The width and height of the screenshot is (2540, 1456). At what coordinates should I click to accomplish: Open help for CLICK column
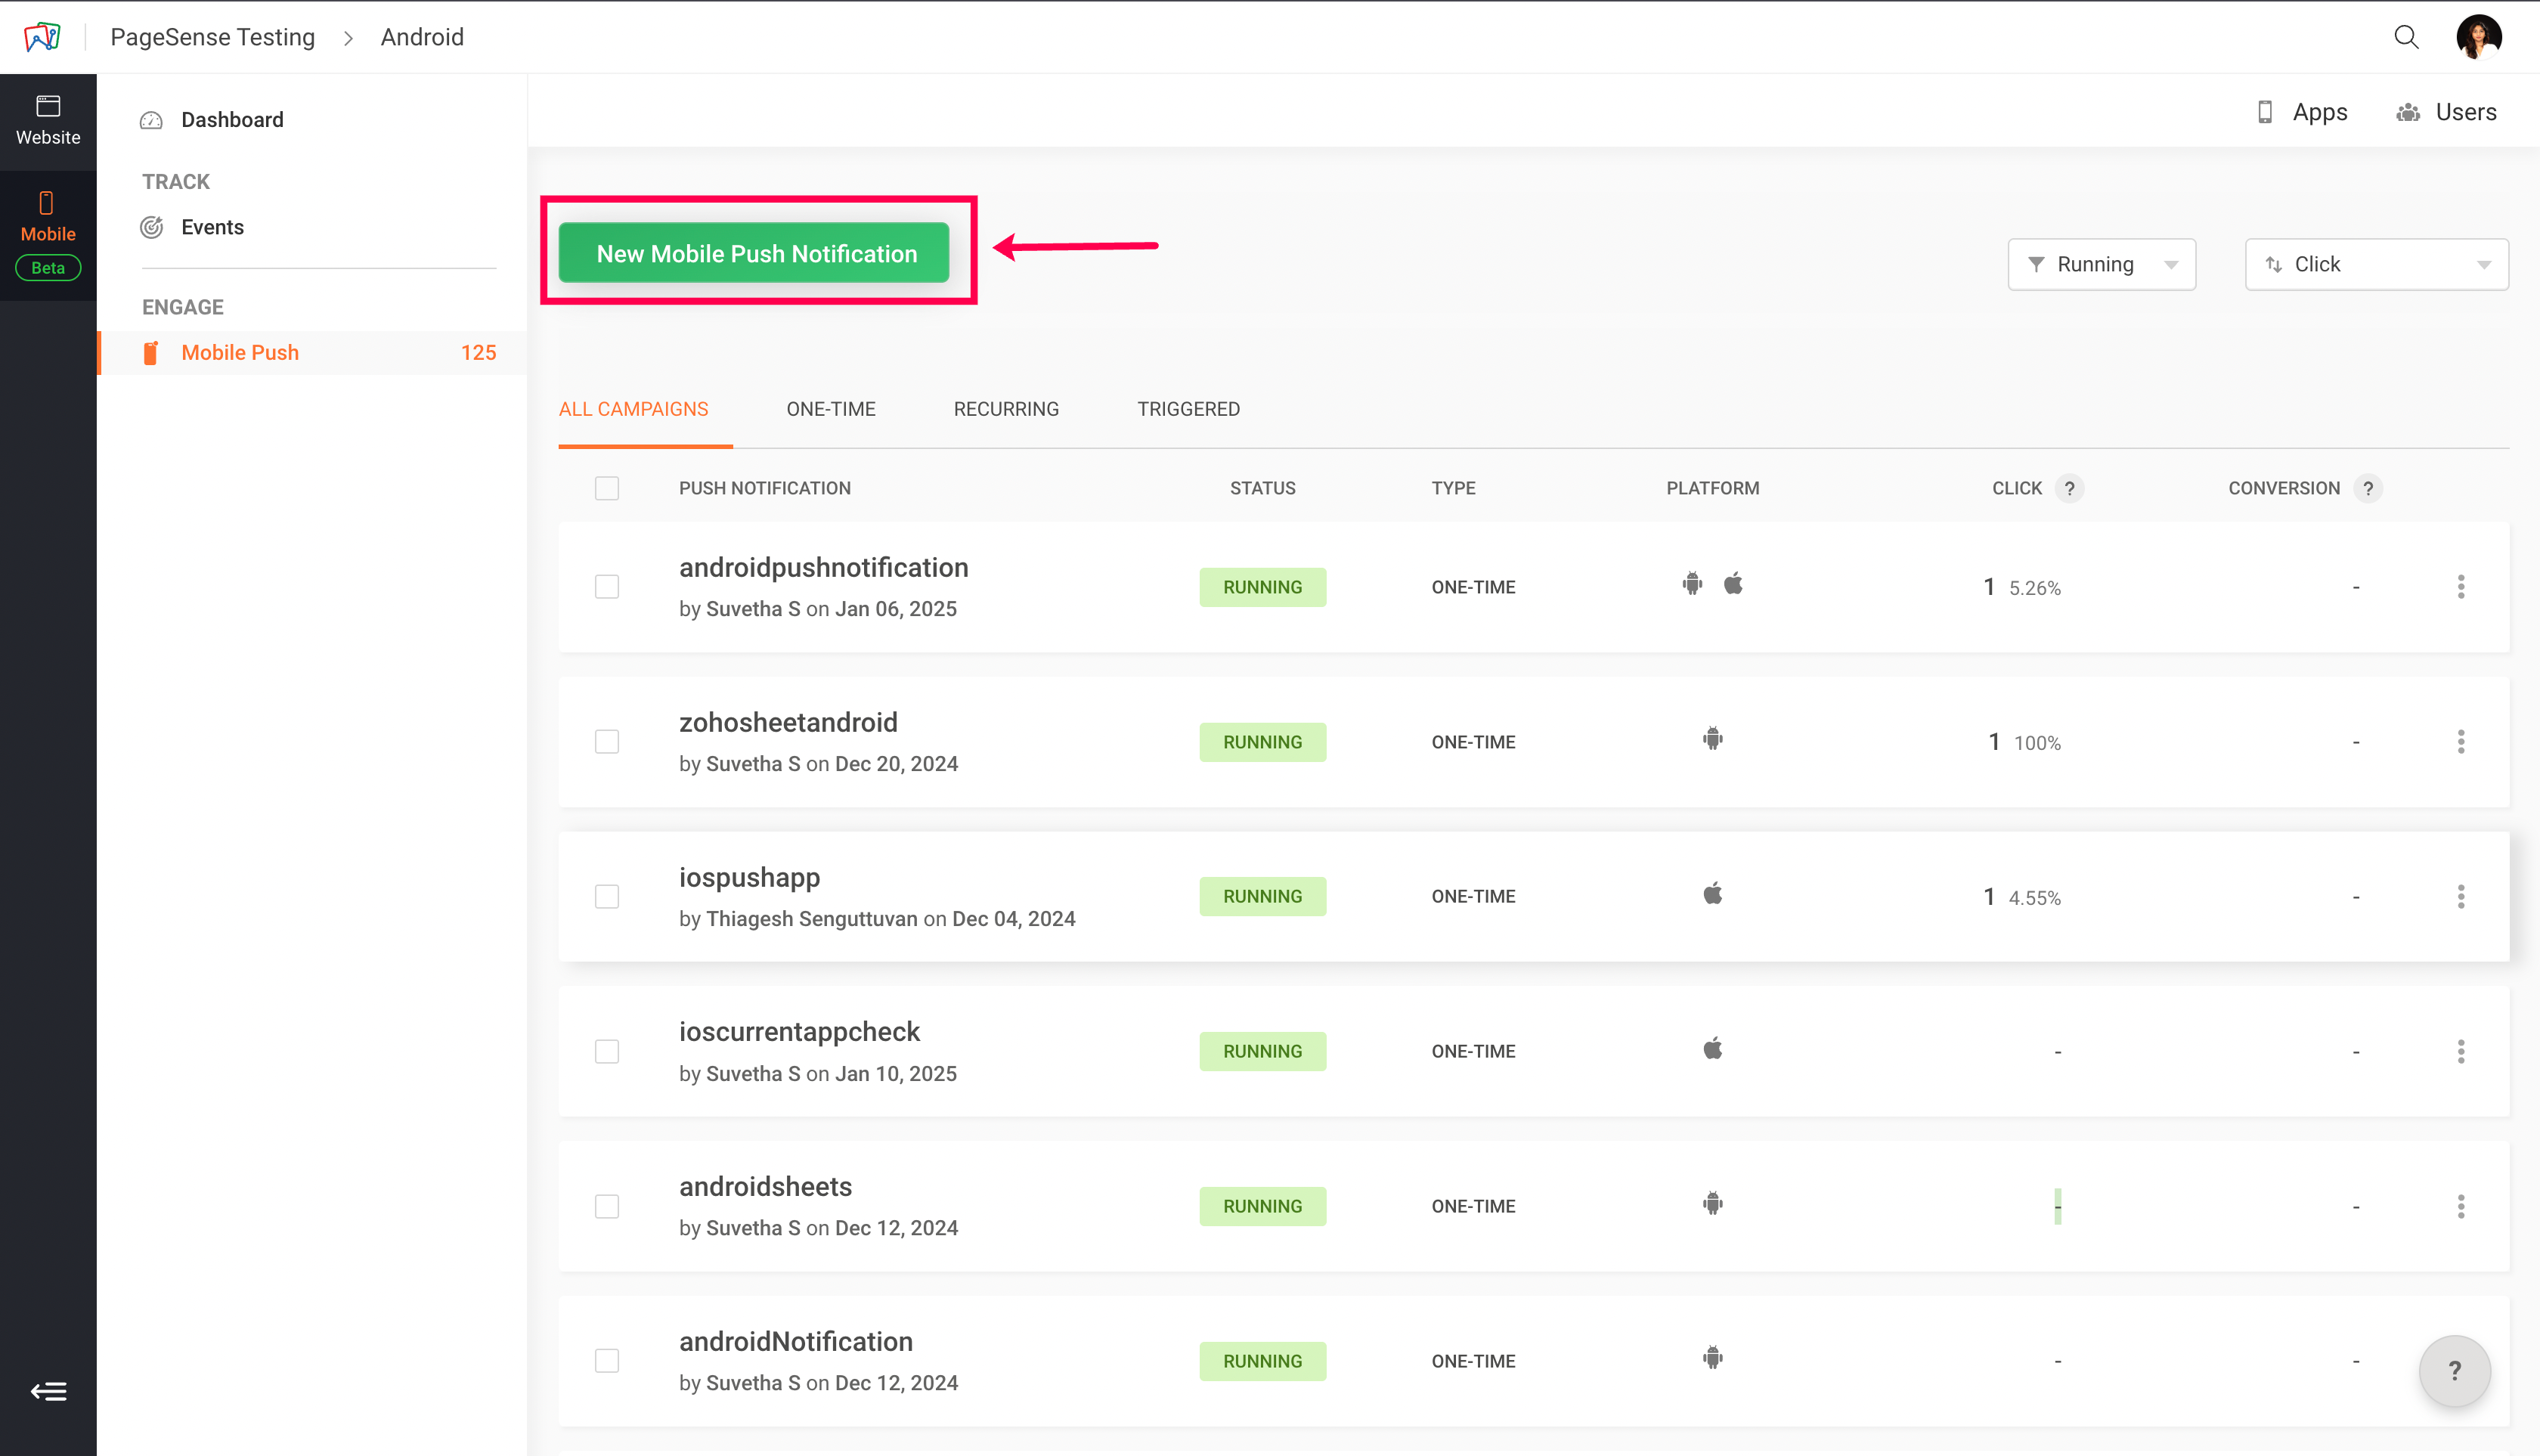tap(2069, 488)
